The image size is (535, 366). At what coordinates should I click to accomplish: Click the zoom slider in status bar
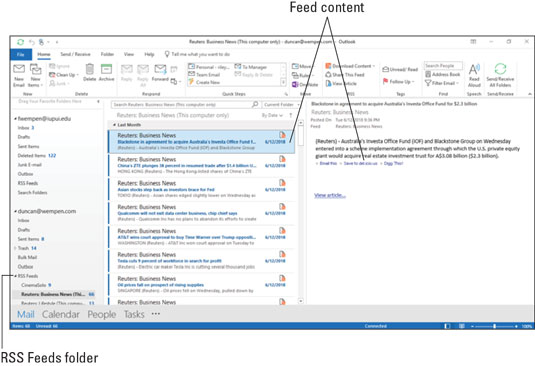coord(494,326)
